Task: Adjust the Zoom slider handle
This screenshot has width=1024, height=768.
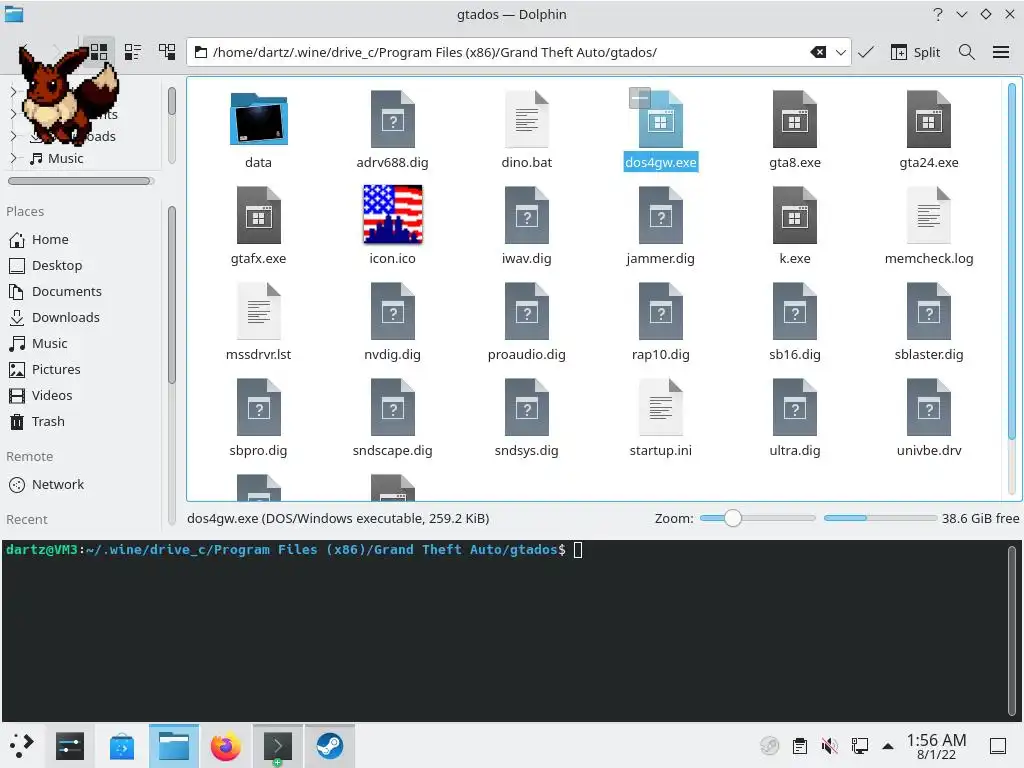Action: coord(733,518)
